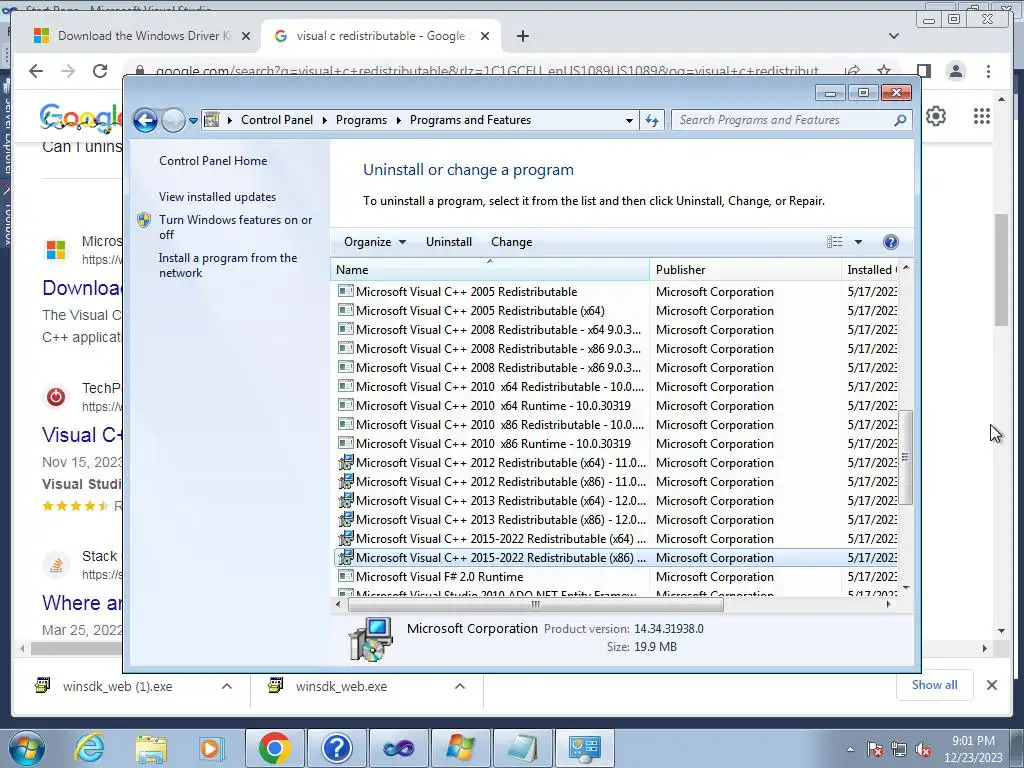Expand the address bar history dropdown
Screen dimensions: 1024x768
(629, 121)
